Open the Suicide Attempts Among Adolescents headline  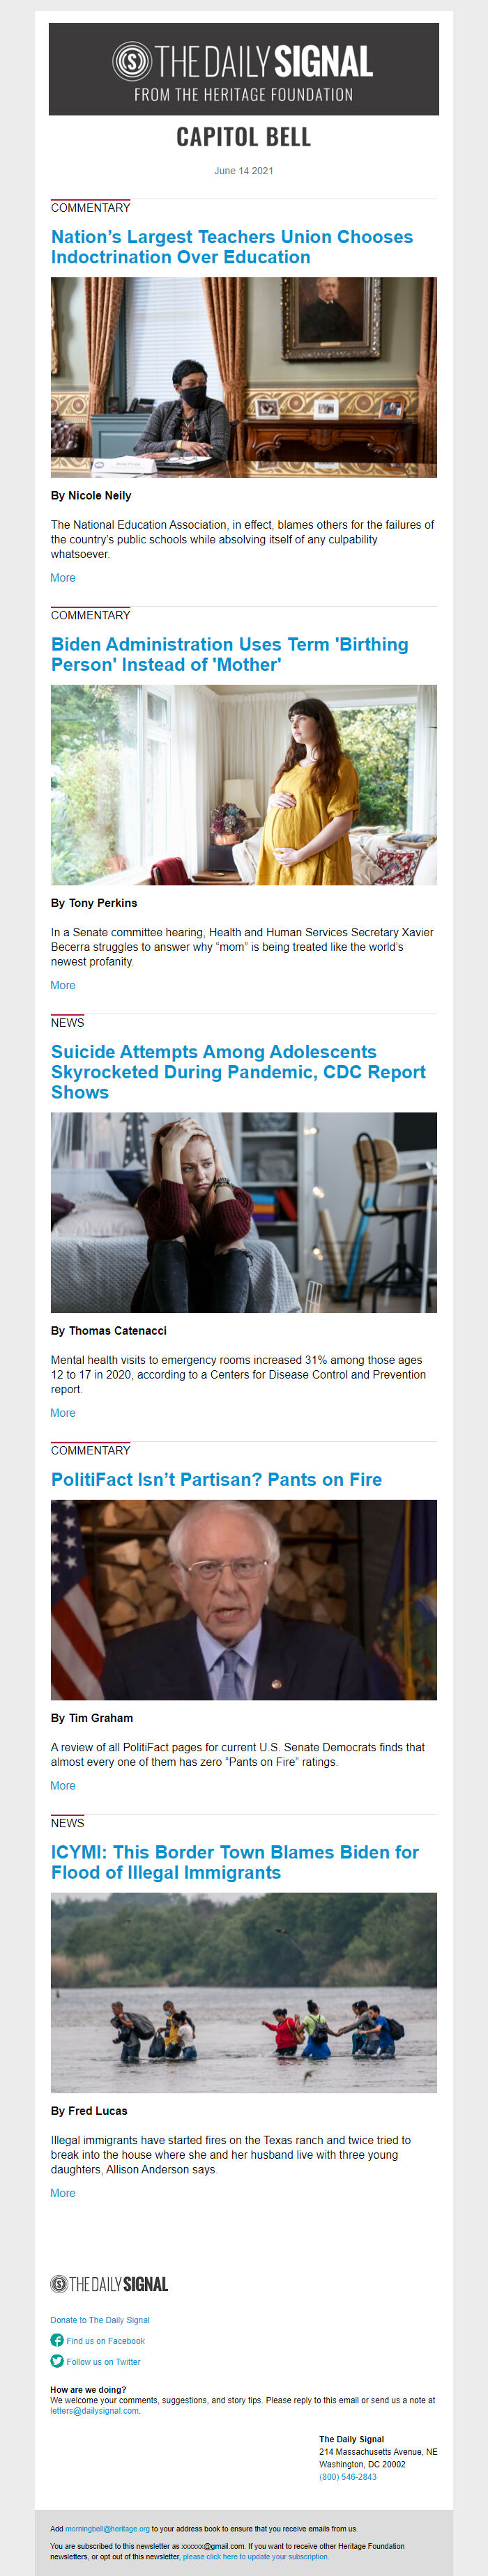coord(238,1072)
